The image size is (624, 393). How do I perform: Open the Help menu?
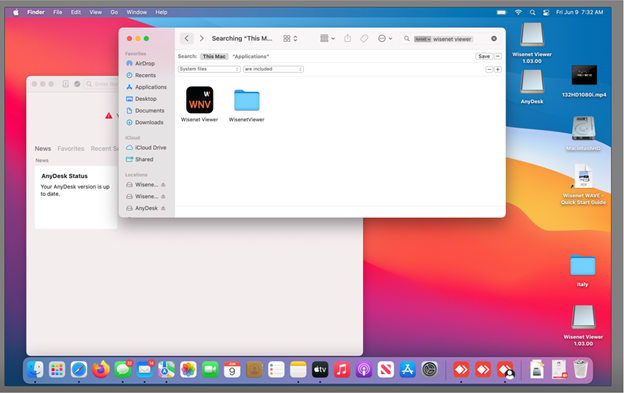[x=161, y=12]
